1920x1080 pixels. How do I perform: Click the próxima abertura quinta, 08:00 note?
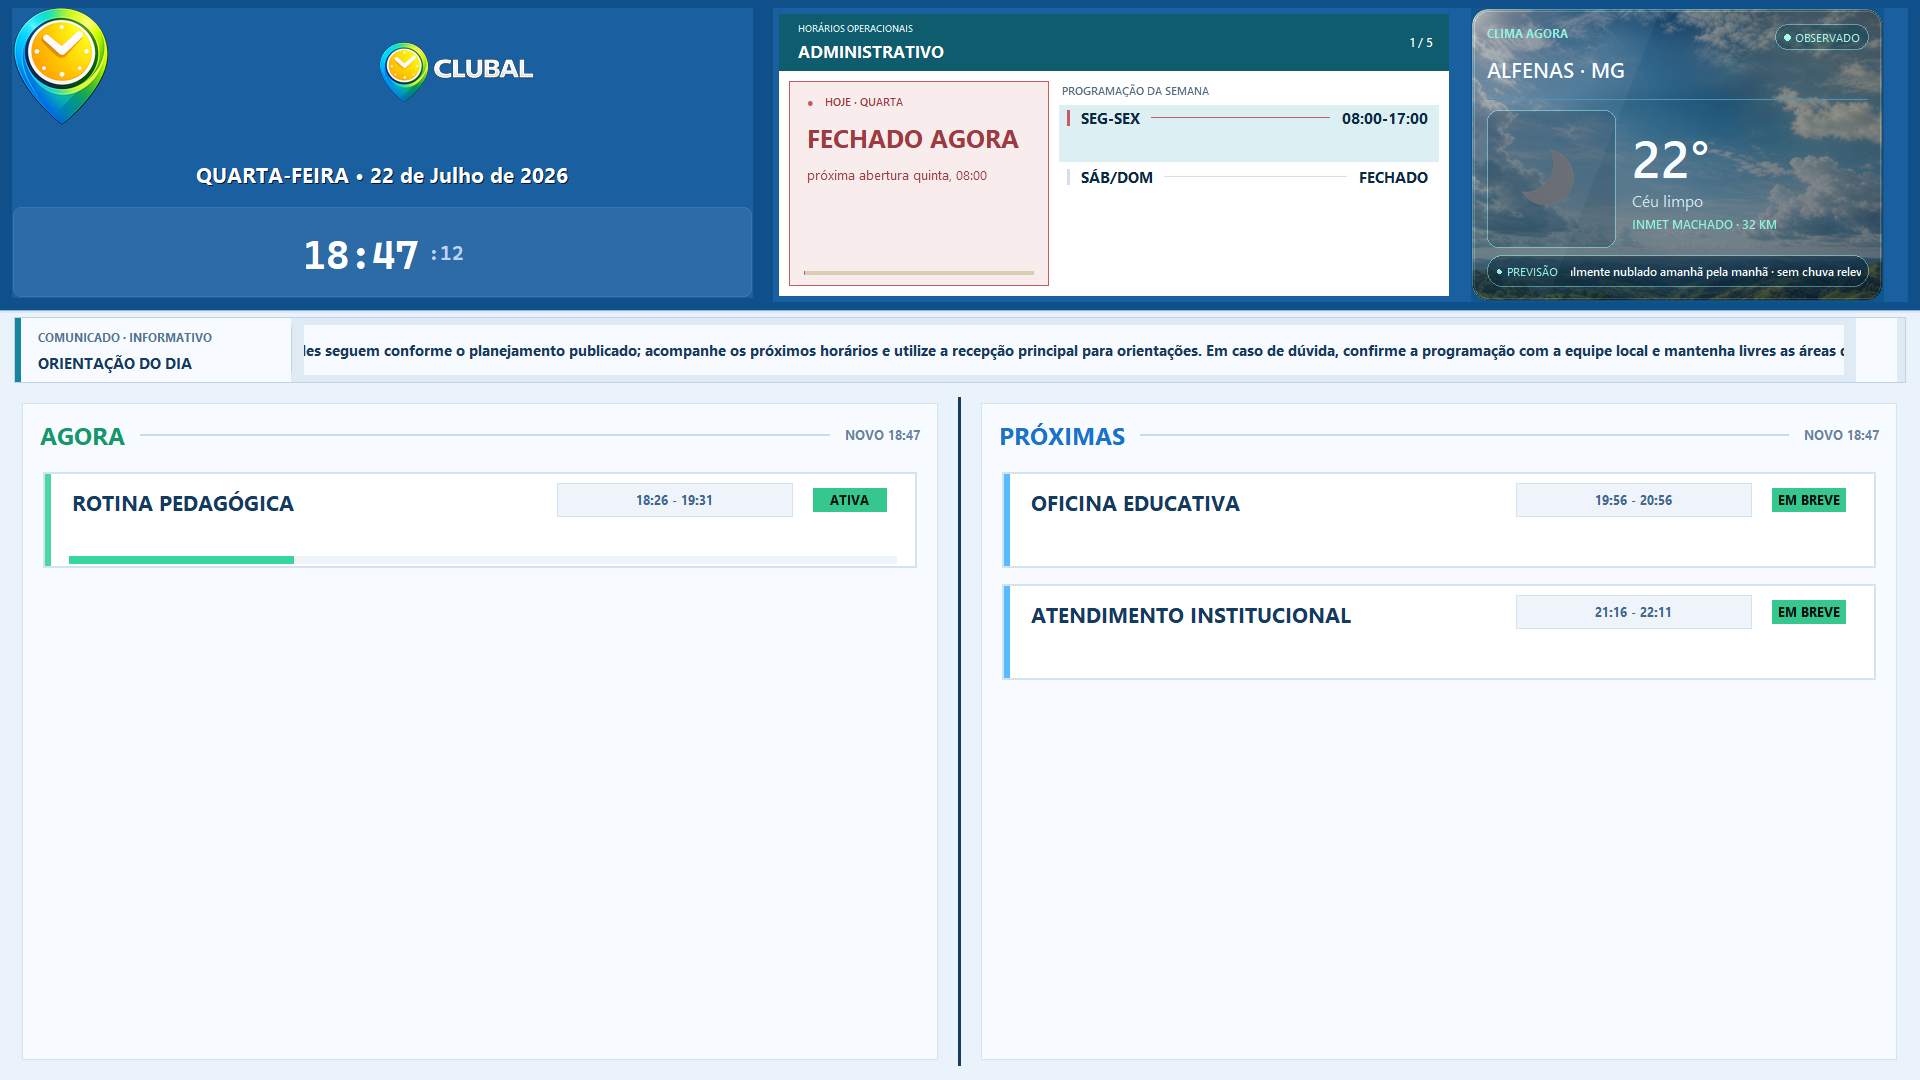pos(897,176)
